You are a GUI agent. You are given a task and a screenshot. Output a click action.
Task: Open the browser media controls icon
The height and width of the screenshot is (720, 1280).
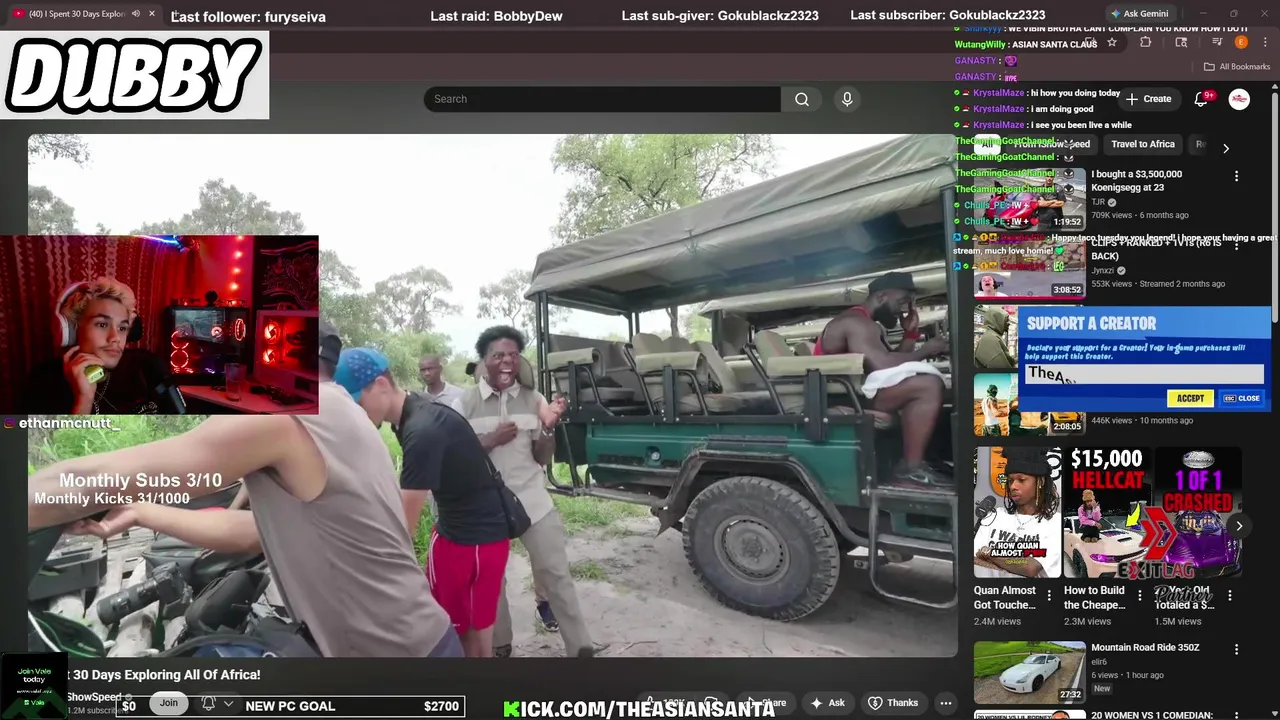pyautogui.click(x=1217, y=43)
